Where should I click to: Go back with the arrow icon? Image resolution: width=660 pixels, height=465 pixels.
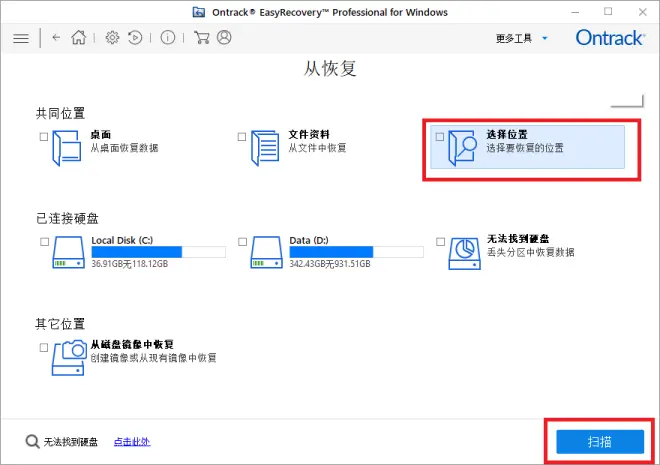pyautogui.click(x=56, y=37)
